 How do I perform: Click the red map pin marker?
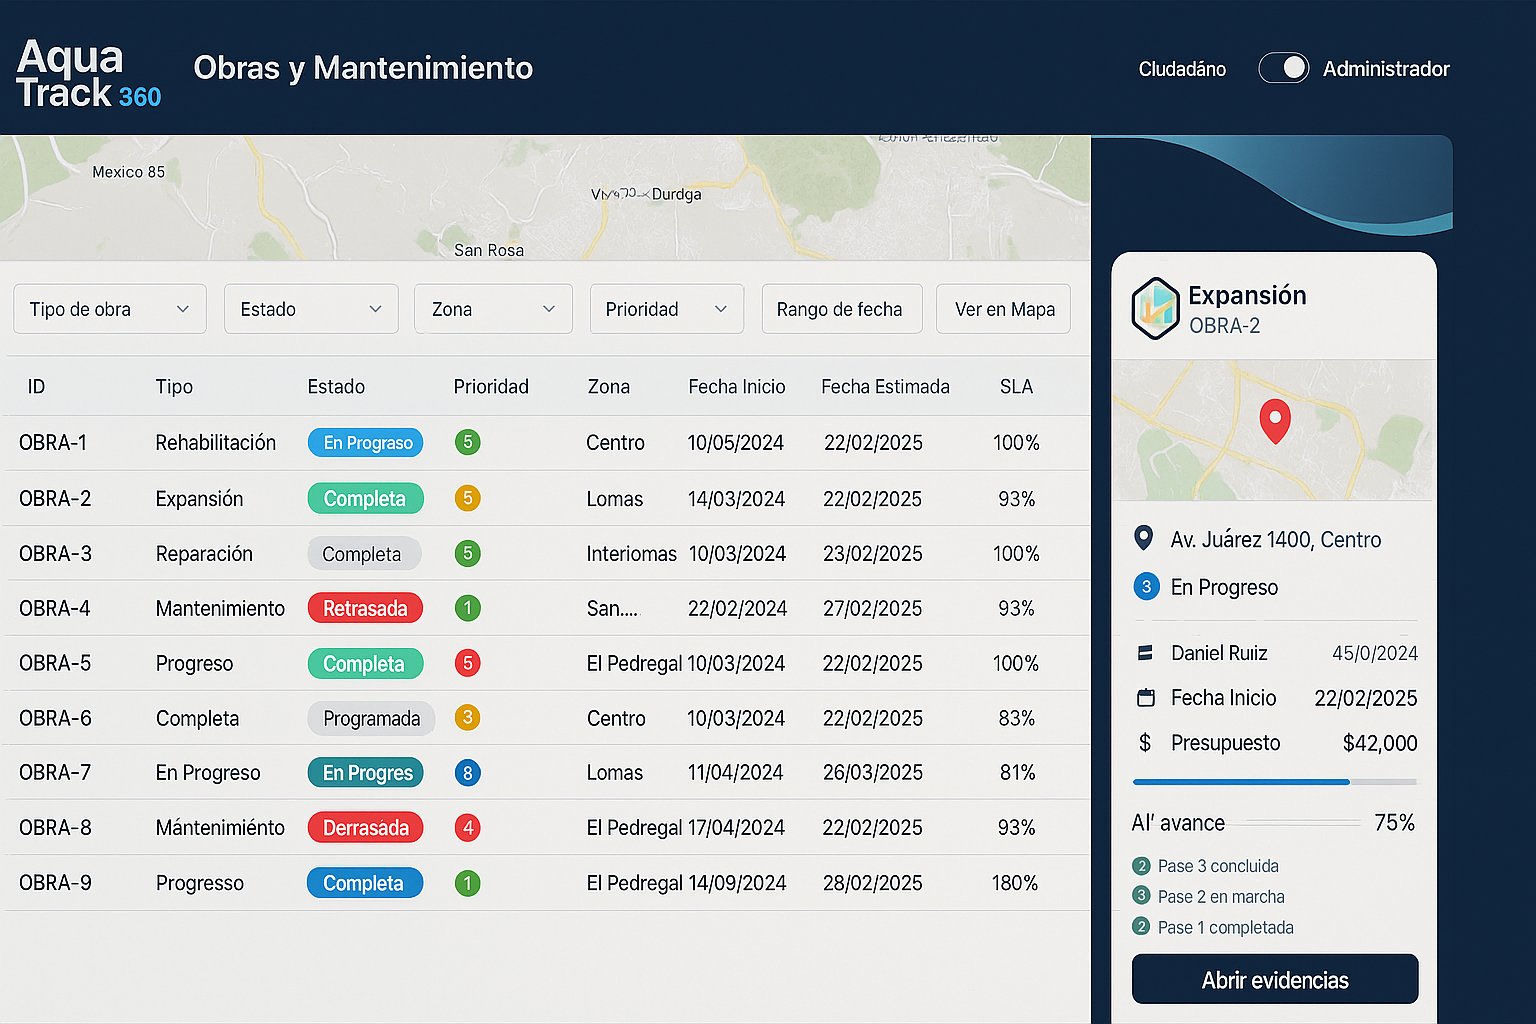(x=1274, y=420)
